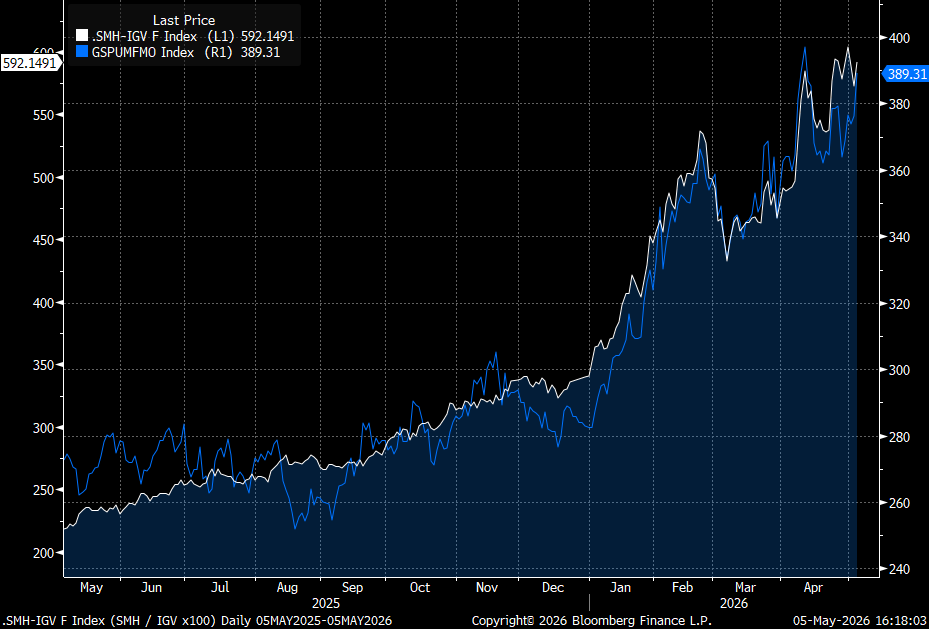The image size is (929, 629).
Task: Click 'Copyright© 2026 Bloomberg Finance L.P.' footer text
Action: pyautogui.click(x=591, y=621)
